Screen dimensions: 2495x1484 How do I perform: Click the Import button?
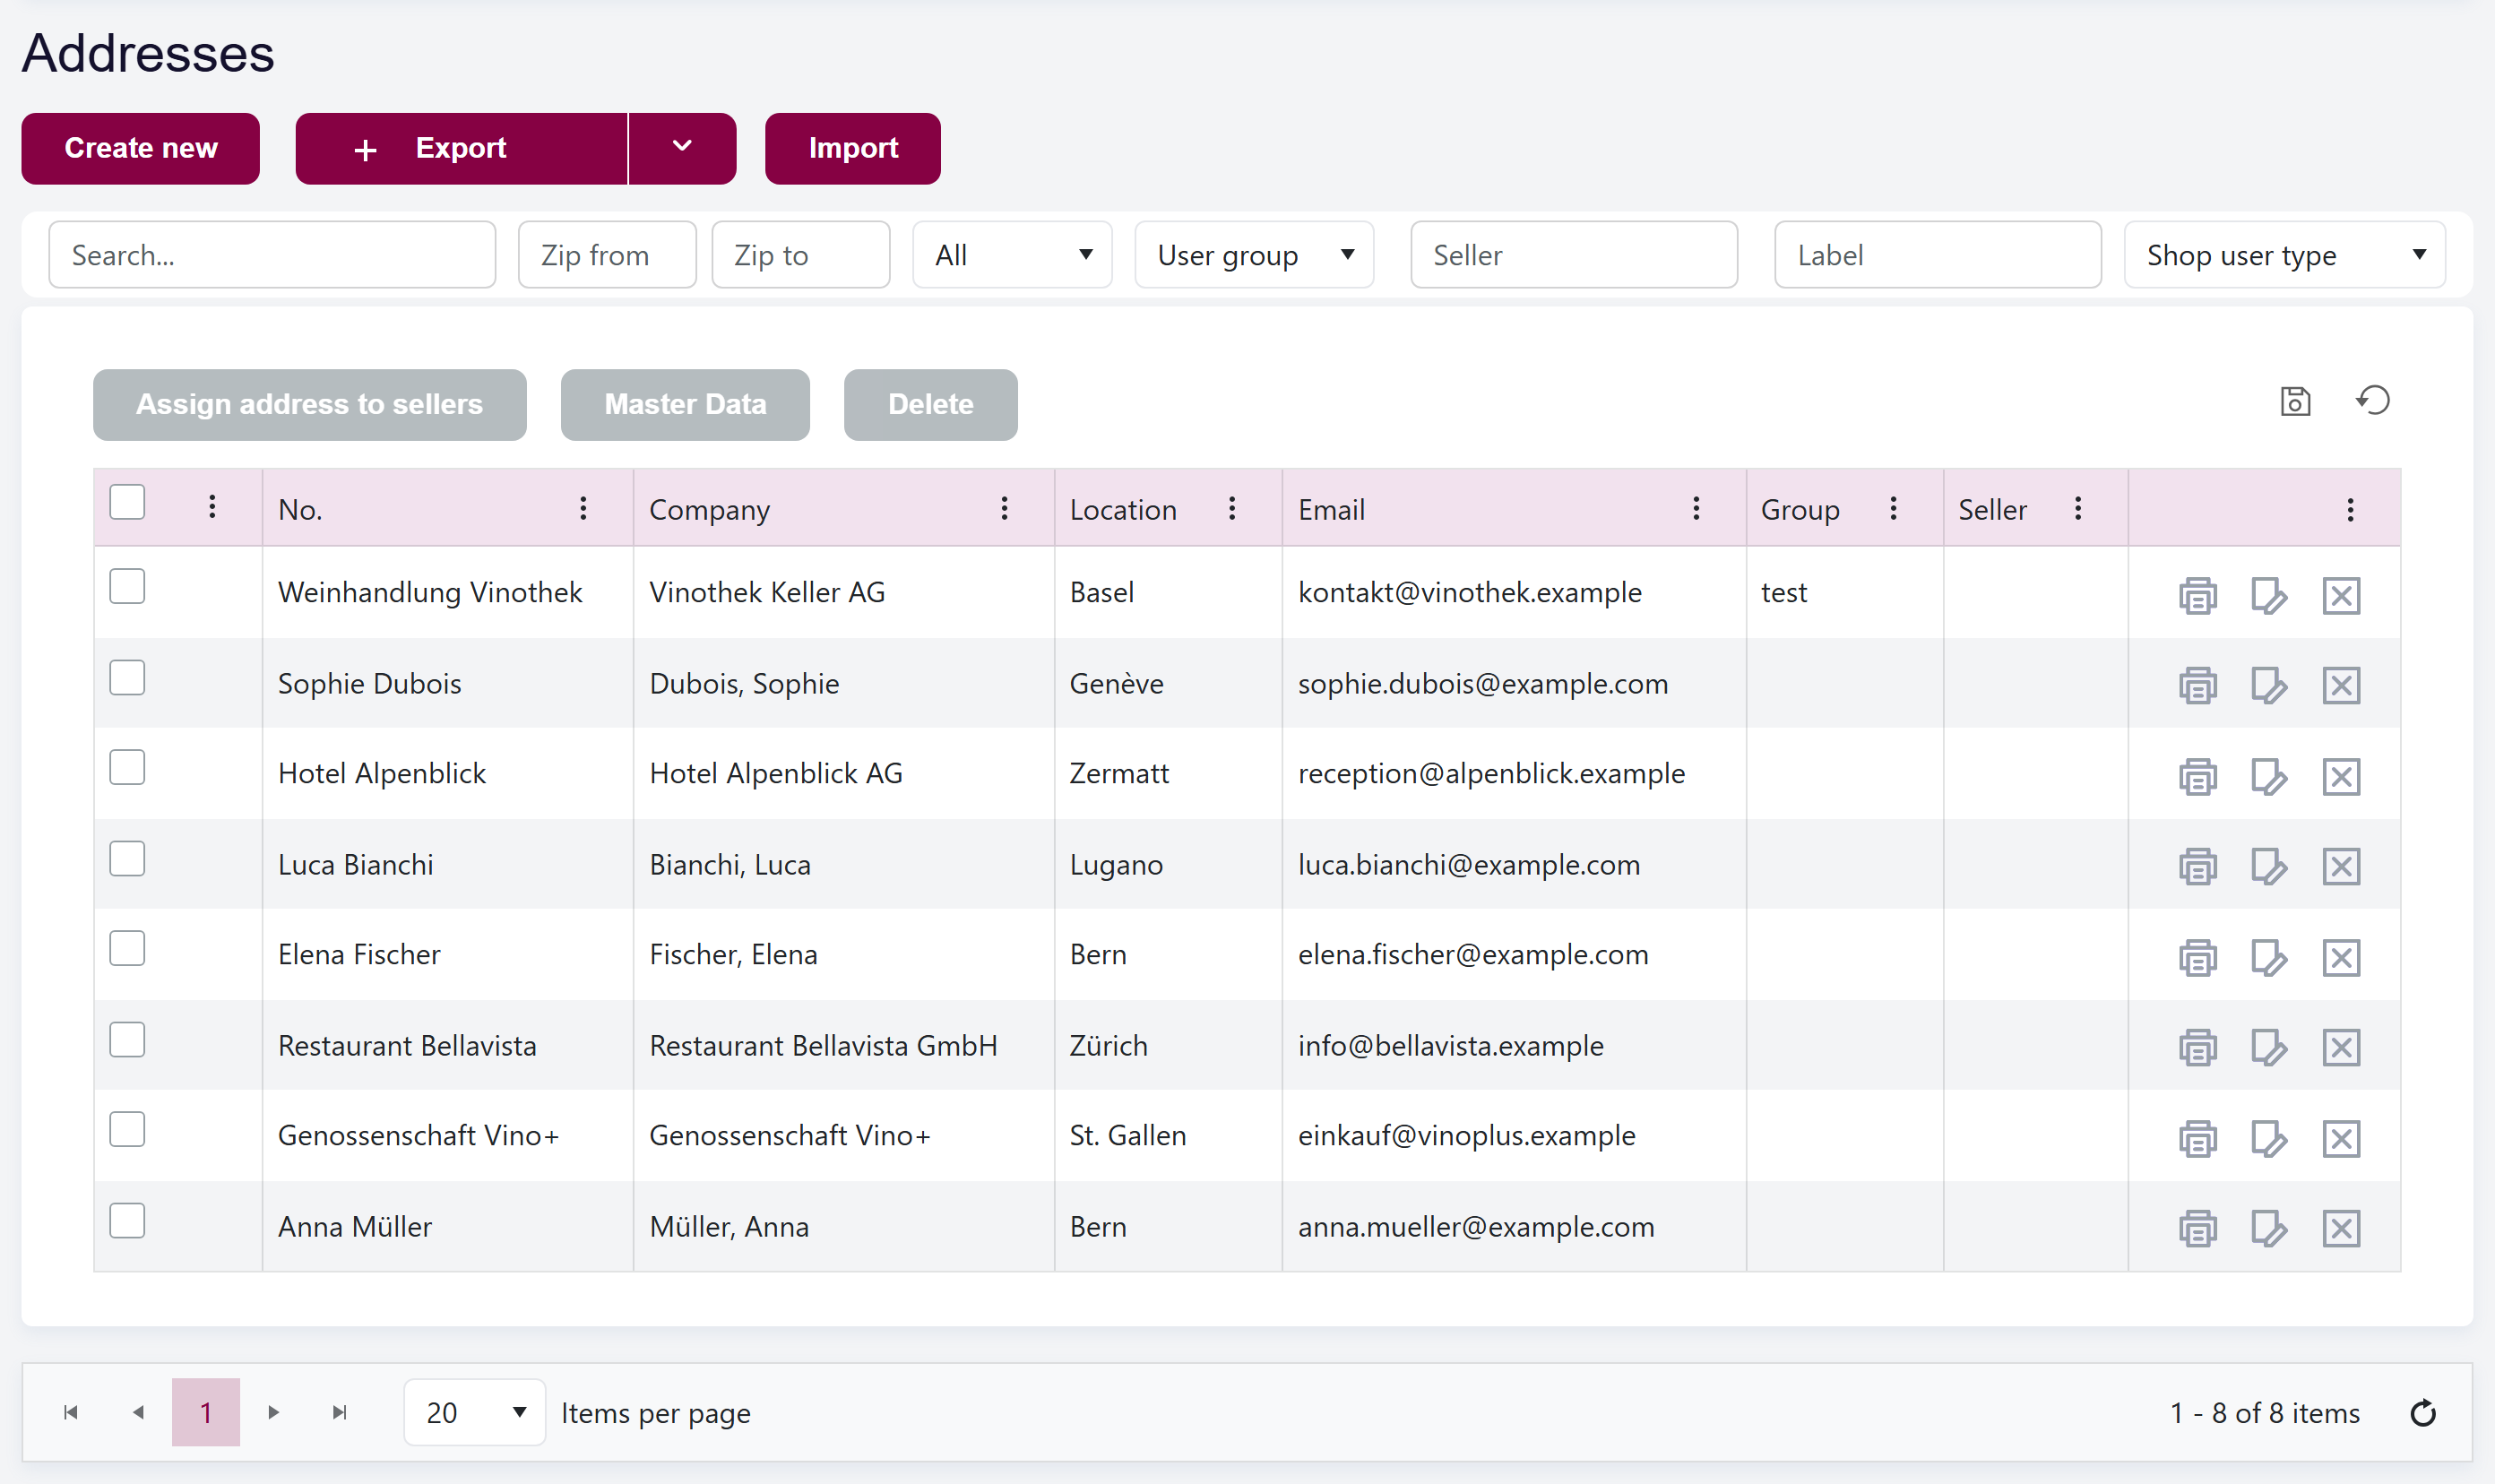853,148
